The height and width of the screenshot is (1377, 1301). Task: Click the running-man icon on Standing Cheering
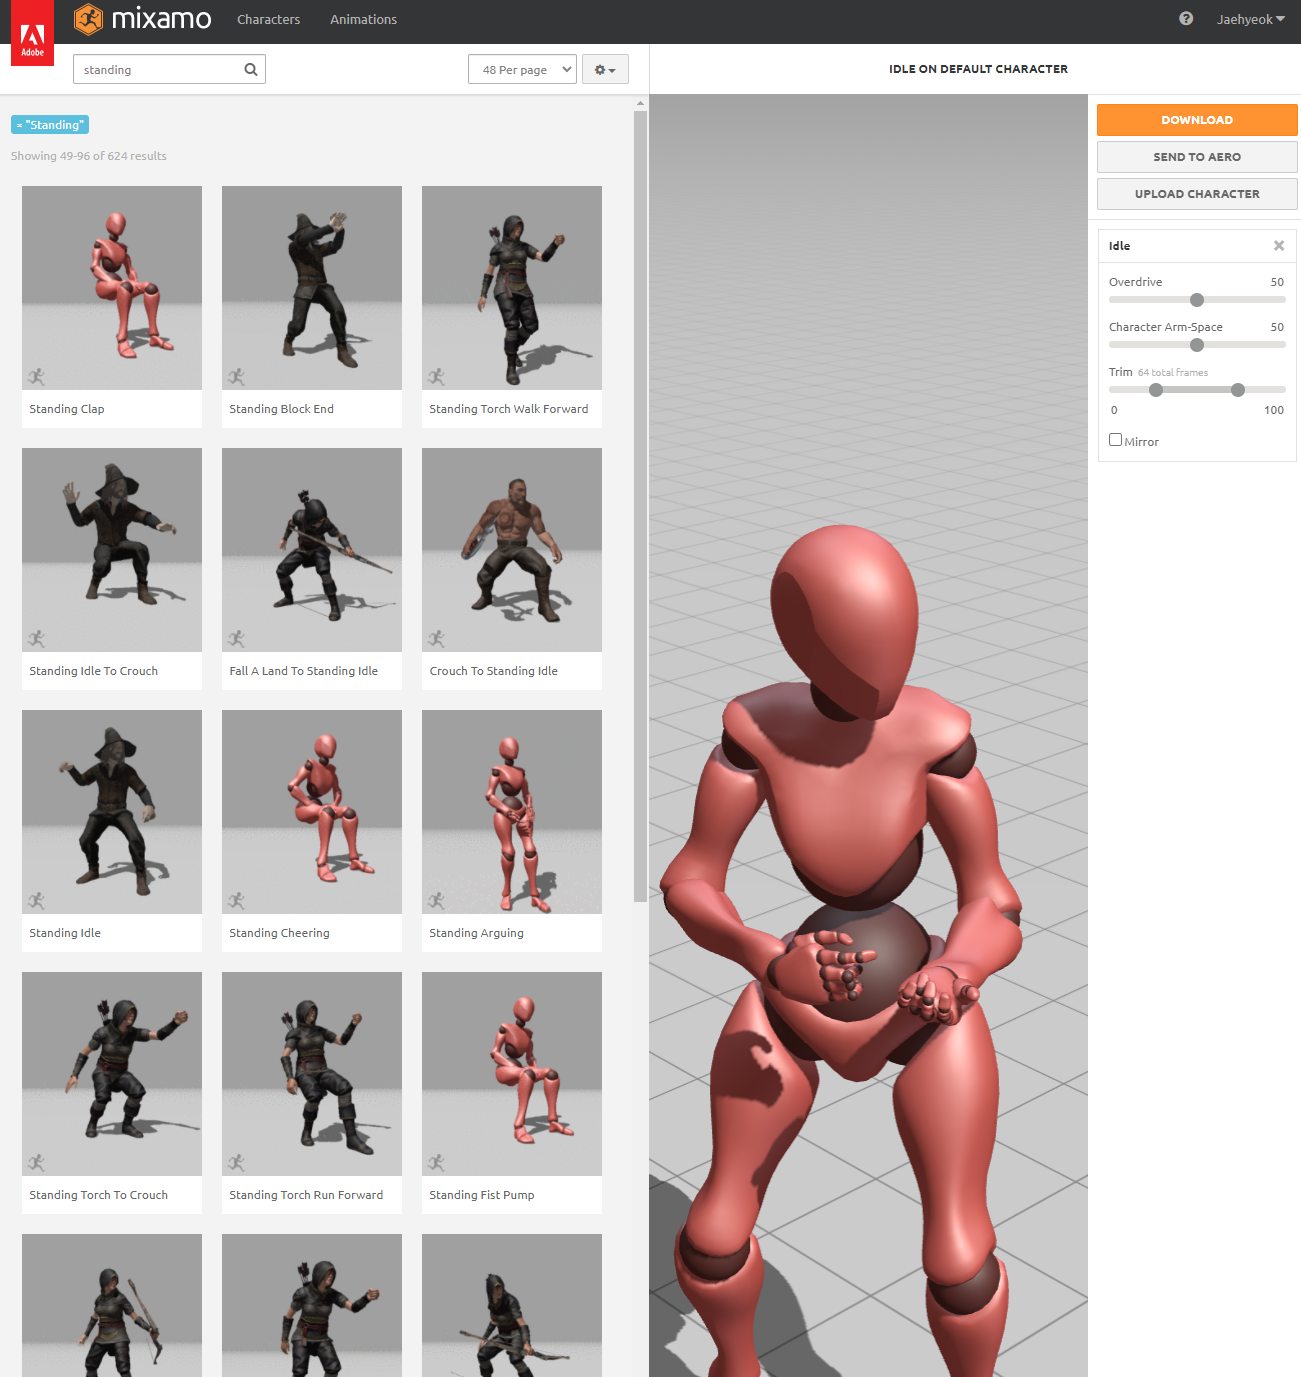point(237,901)
